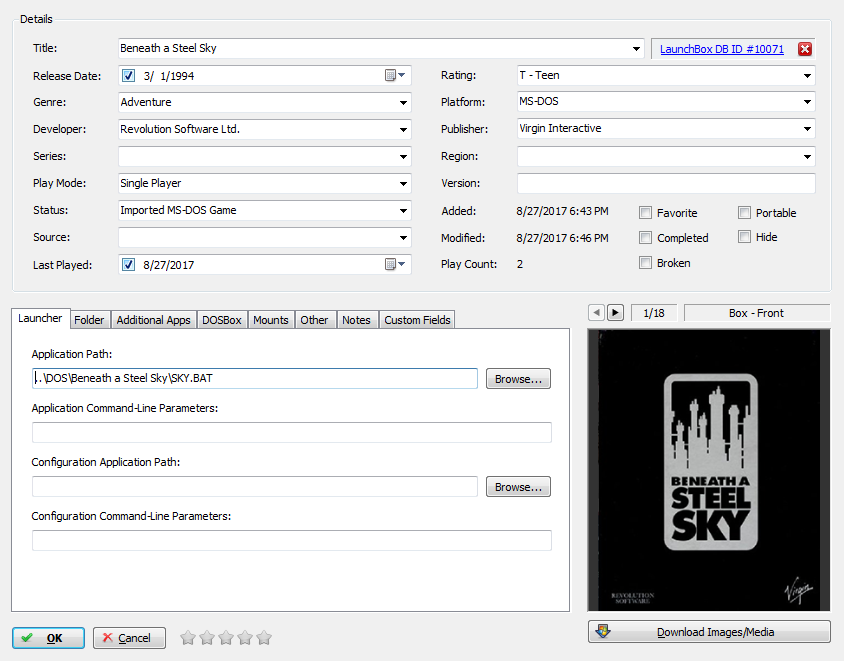Mark game as Favorite
The height and width of the screenshot is (661, 844).
click(645, 213)
